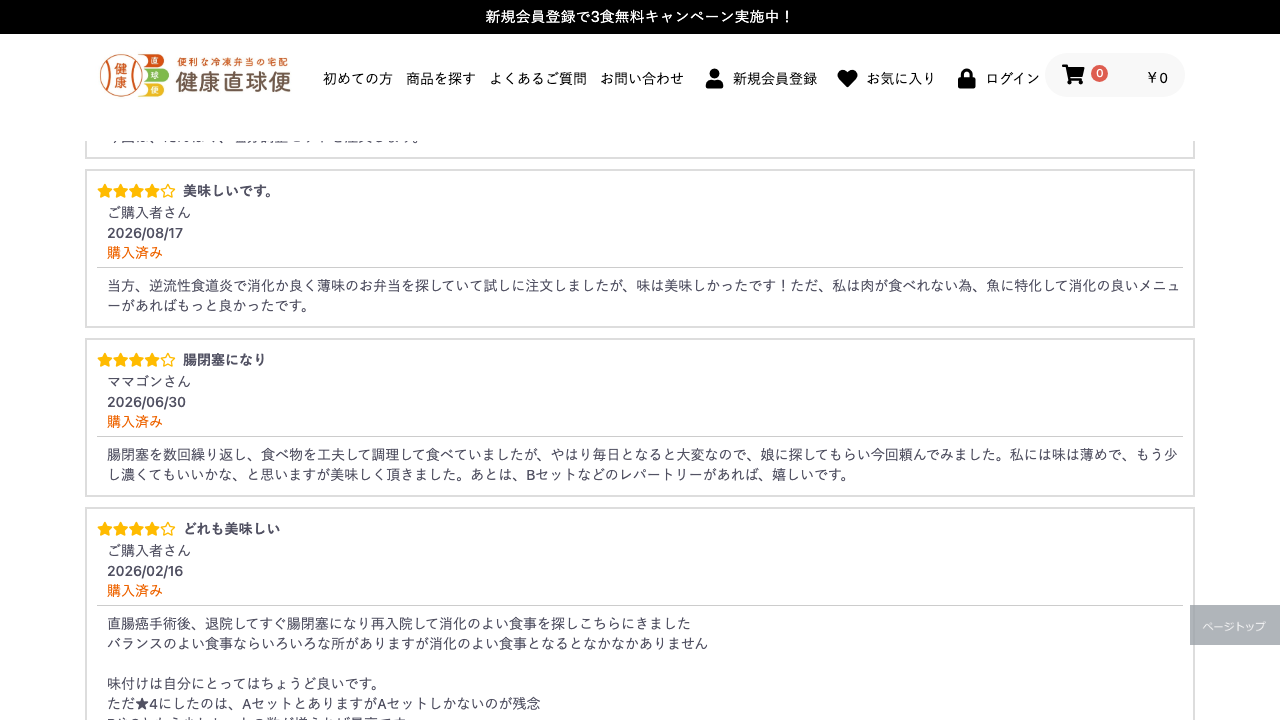Viewport: 1280px width, 720px height.
Task: Click the 新規会員登録 link text
Action: click(775, 78)
